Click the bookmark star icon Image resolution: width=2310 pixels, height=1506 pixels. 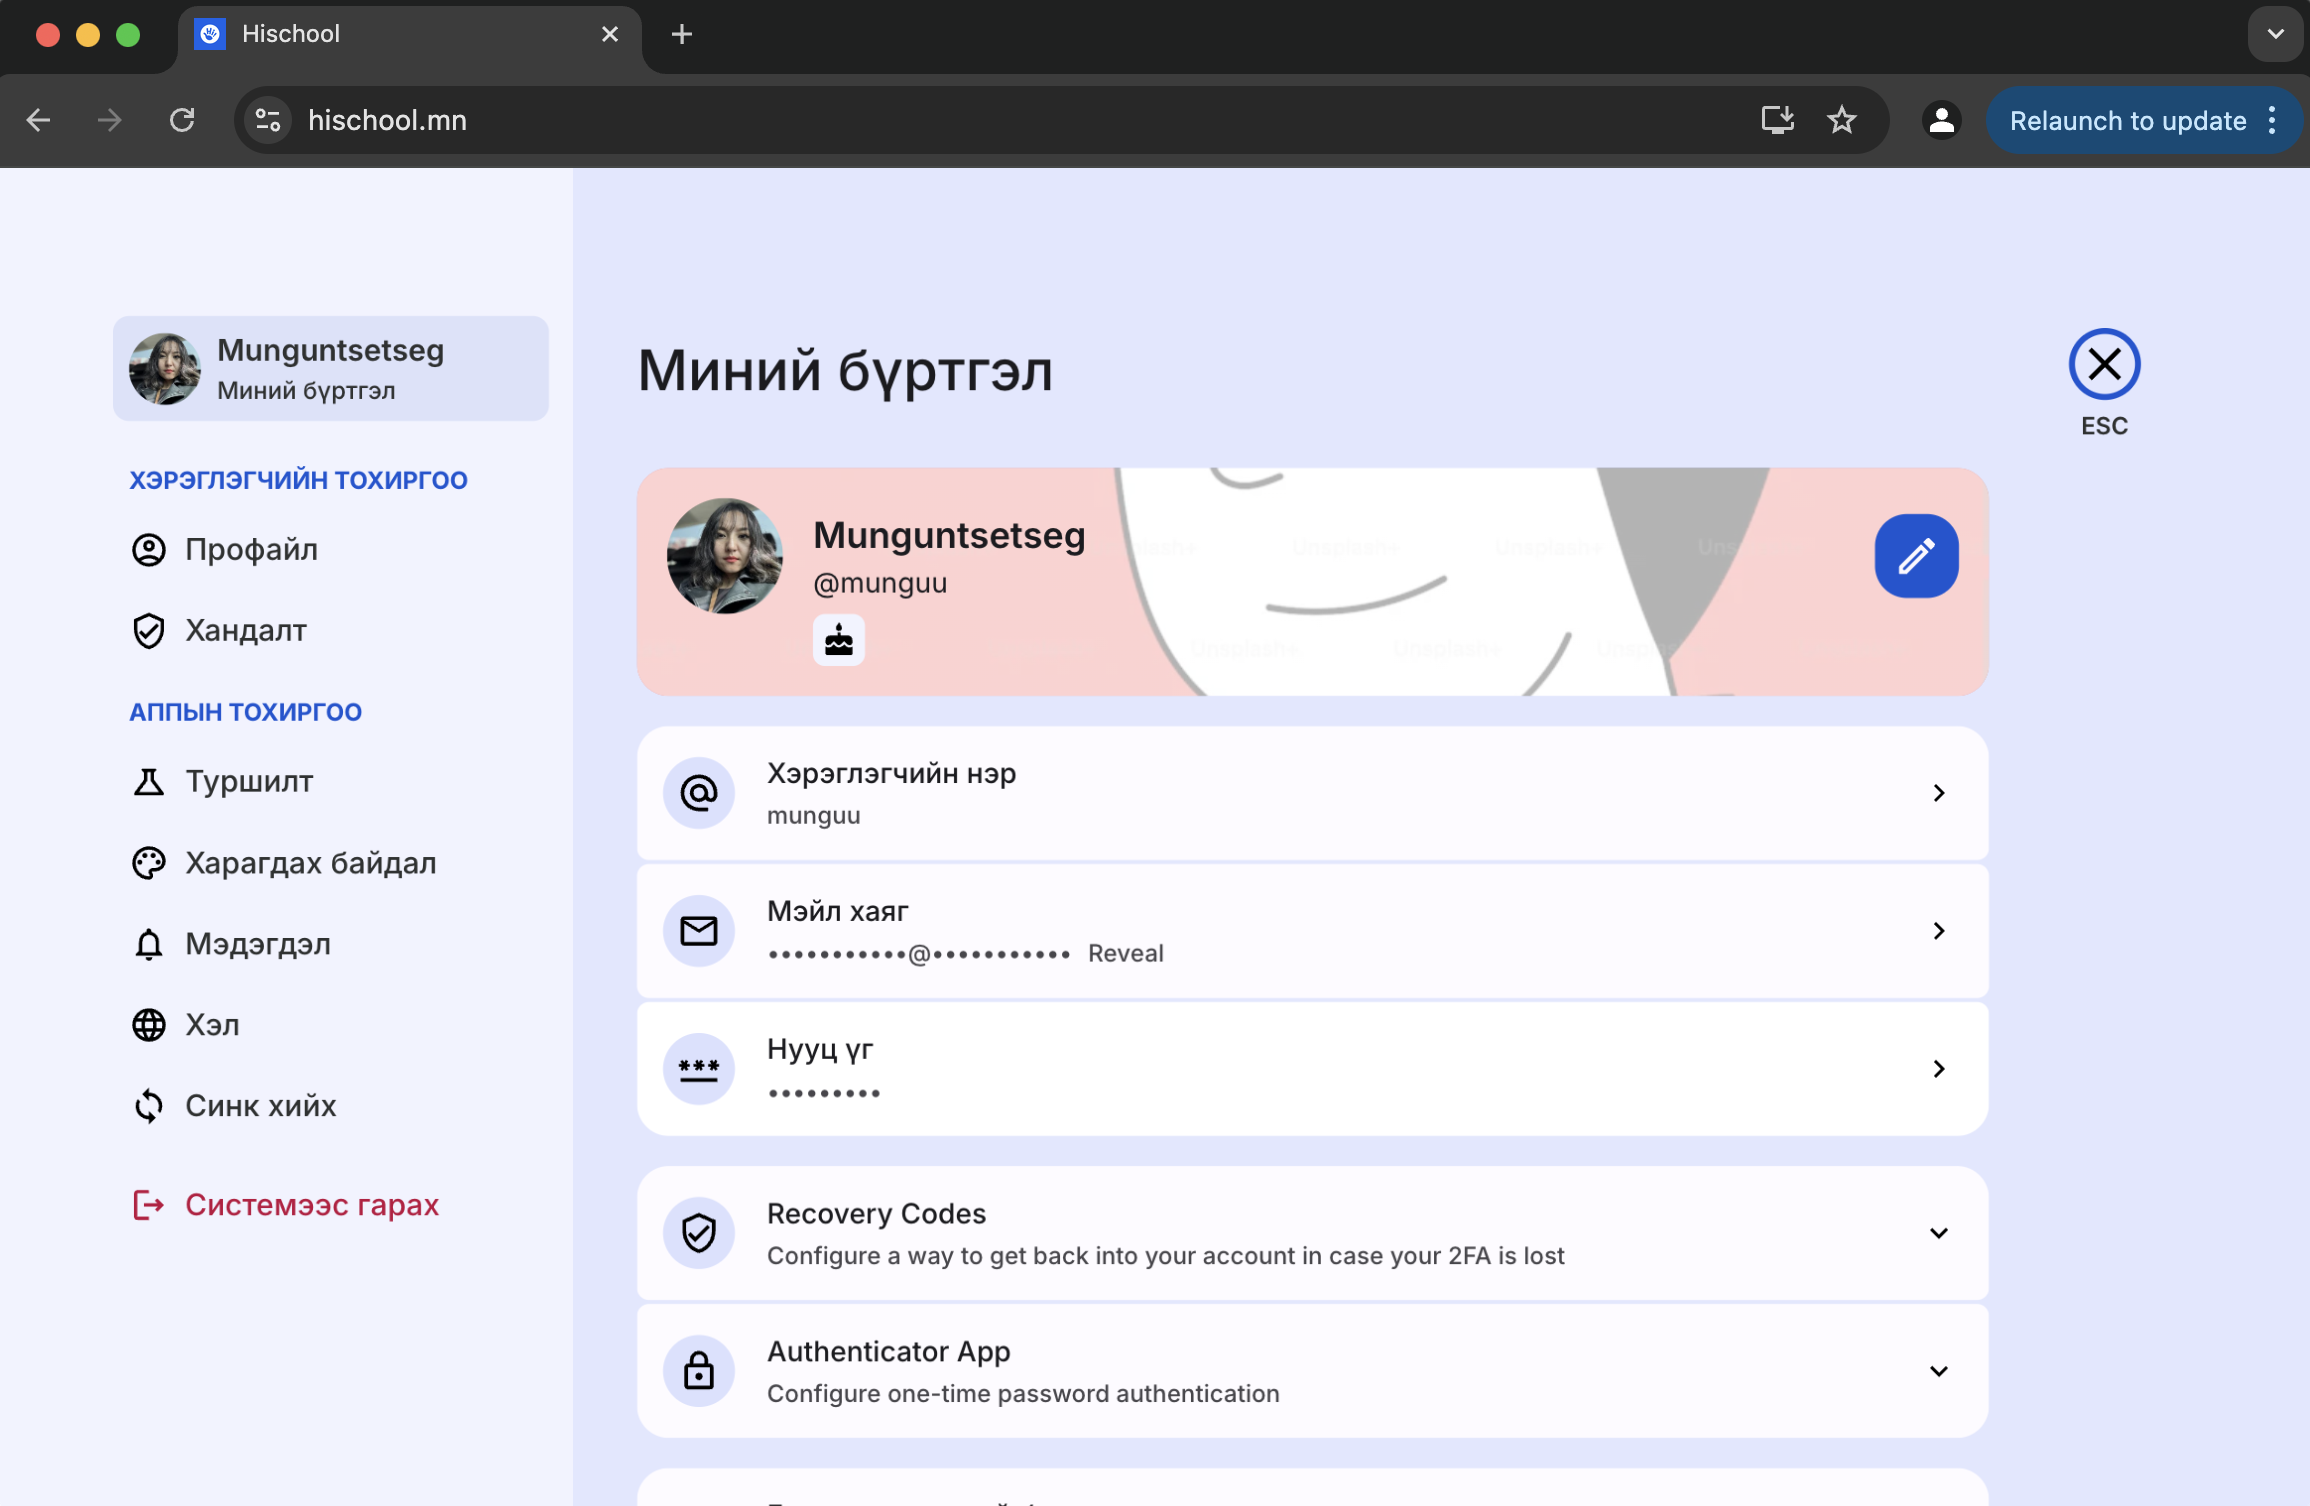click(x=1841, y=120)
